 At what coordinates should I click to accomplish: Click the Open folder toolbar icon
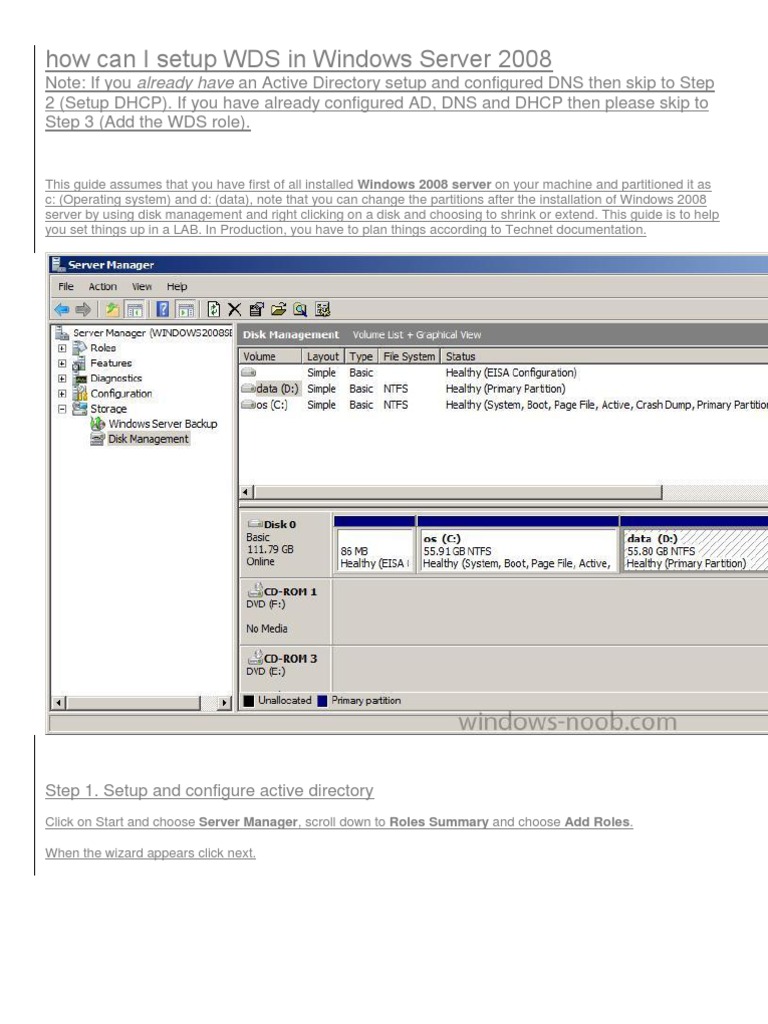(x=278, y=309)
